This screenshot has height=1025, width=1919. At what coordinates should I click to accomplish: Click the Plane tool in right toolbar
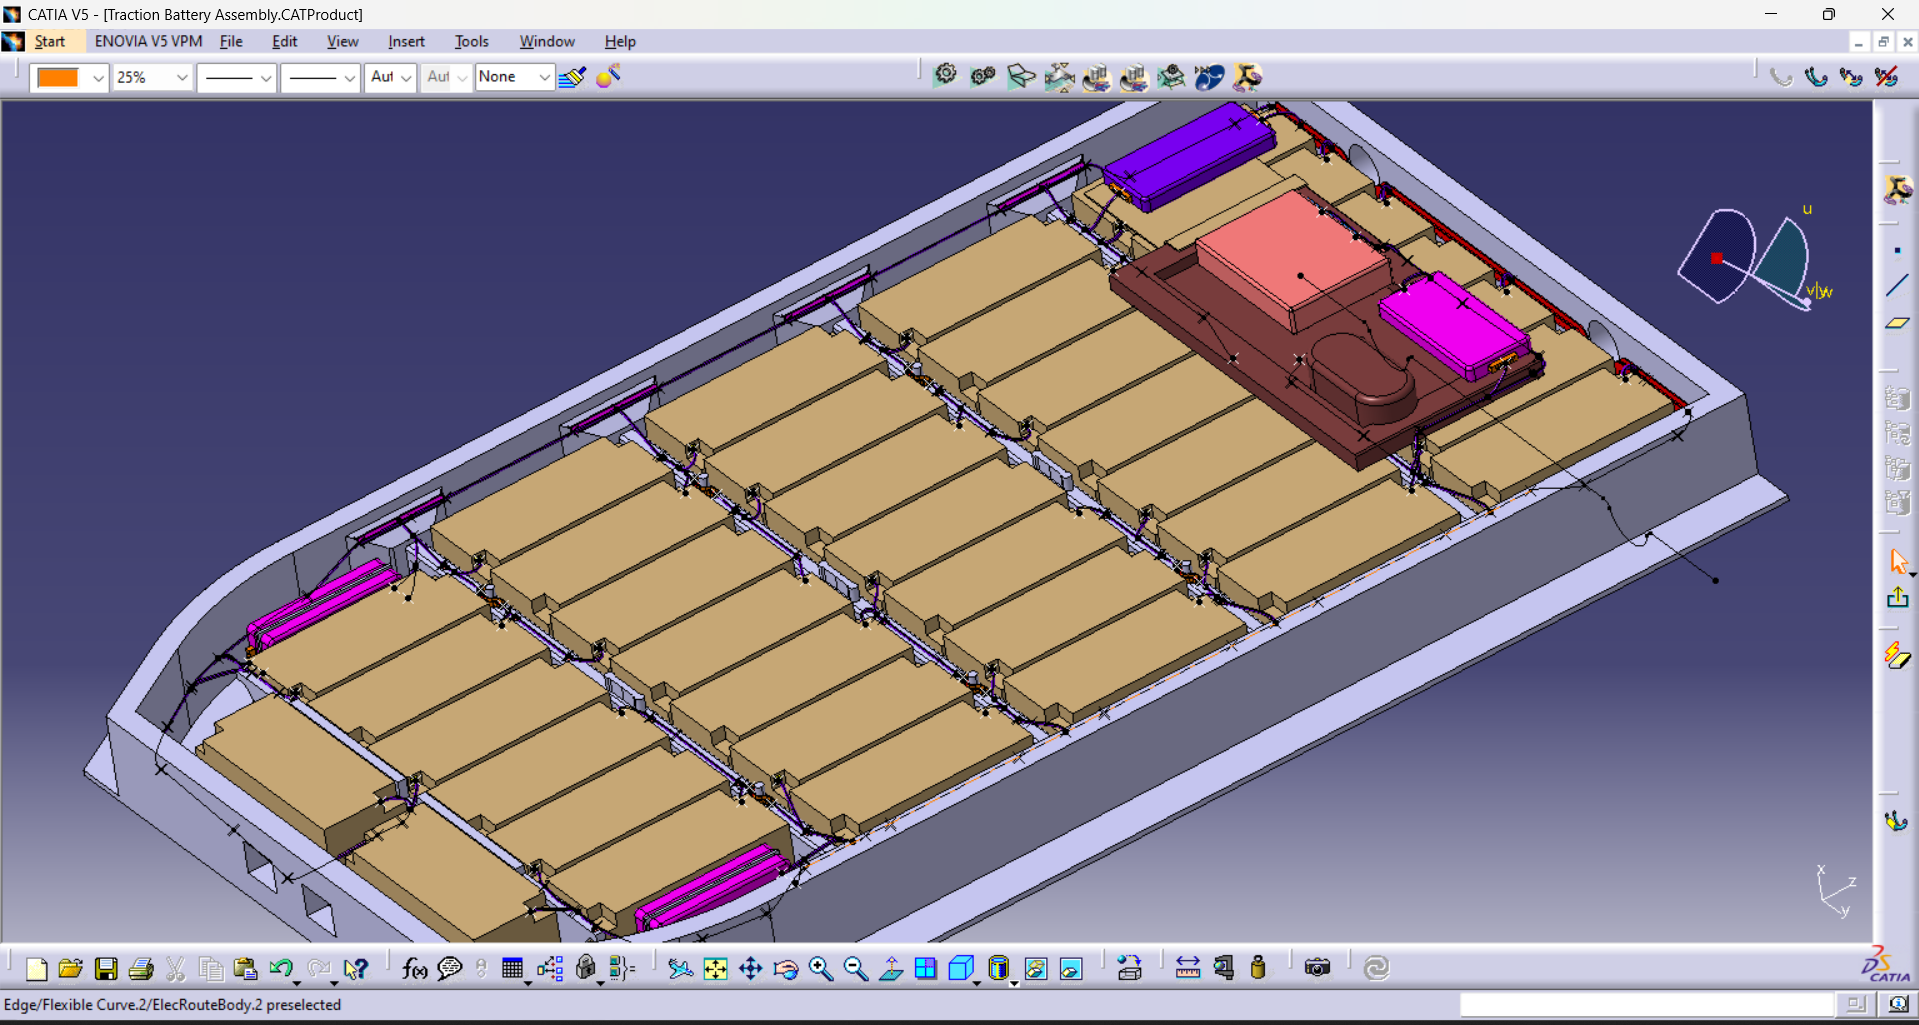pyautogui.click(x=1896, y=323)
